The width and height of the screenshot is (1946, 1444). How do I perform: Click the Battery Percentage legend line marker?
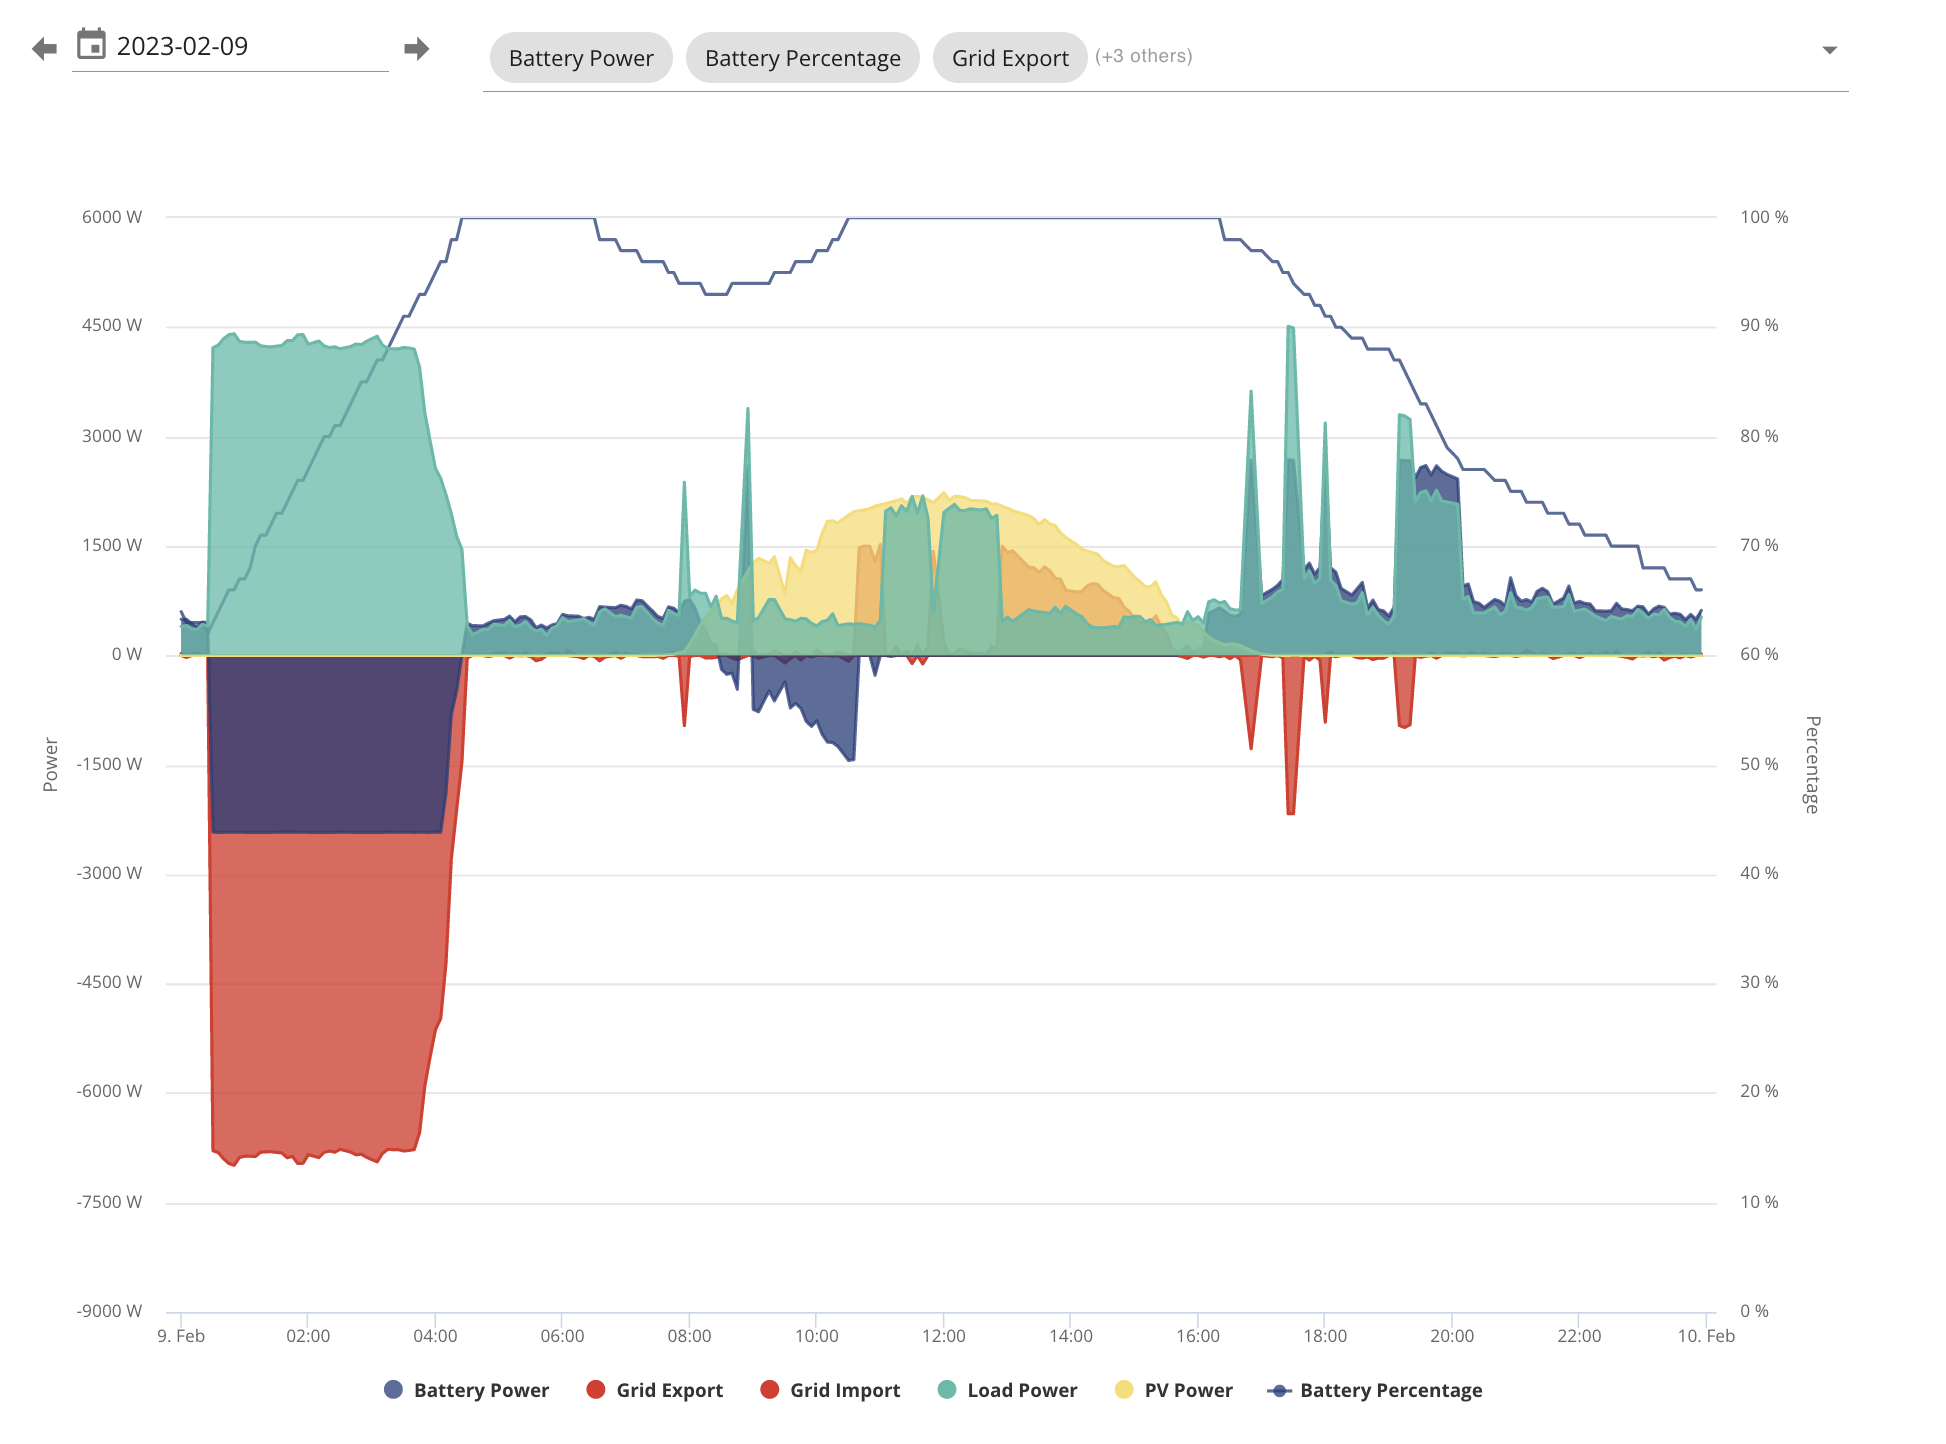[1279, 1390]
